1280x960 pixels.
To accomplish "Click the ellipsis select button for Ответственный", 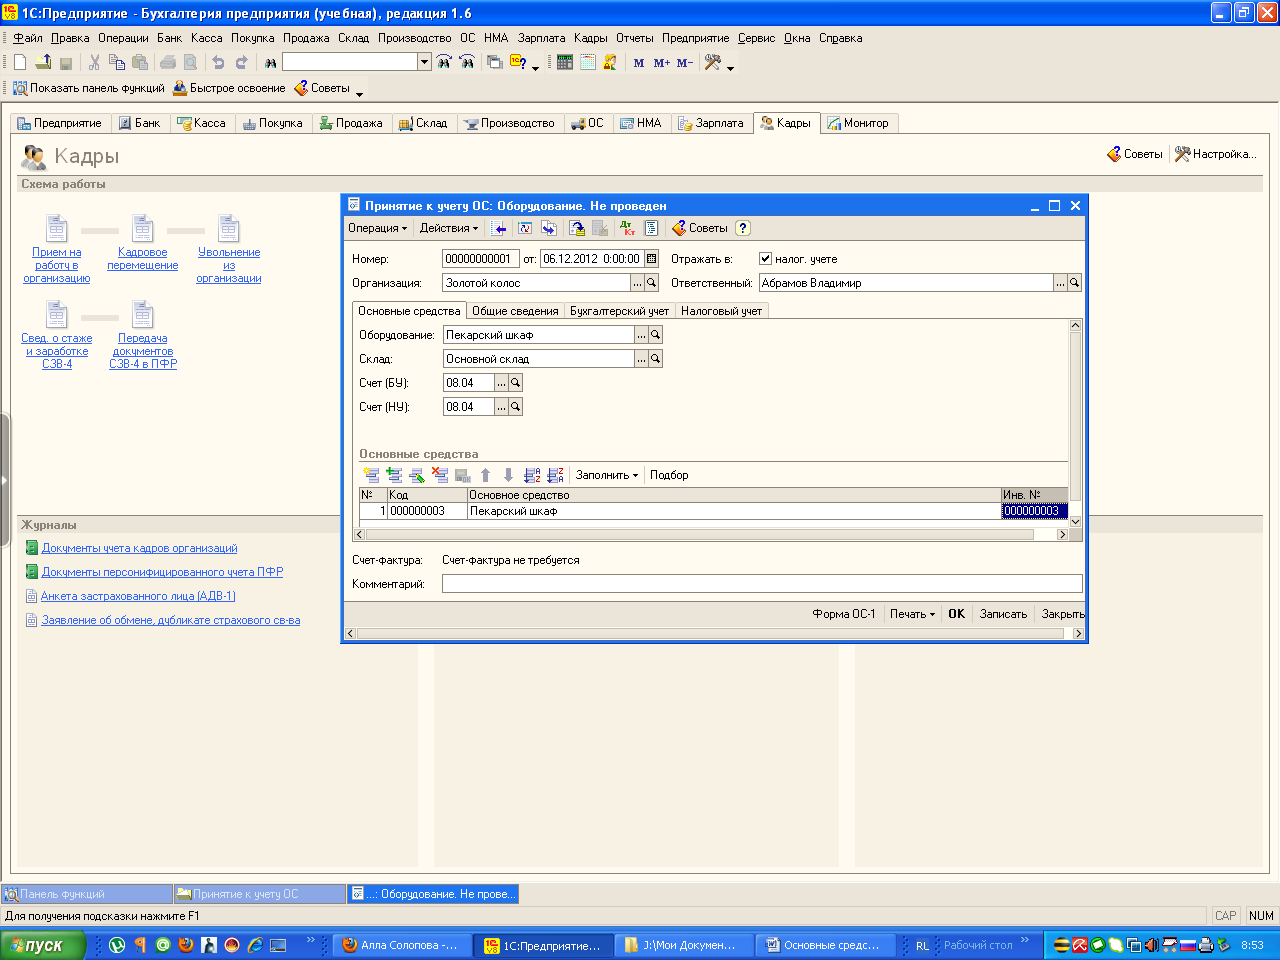I will (1061, 283).
